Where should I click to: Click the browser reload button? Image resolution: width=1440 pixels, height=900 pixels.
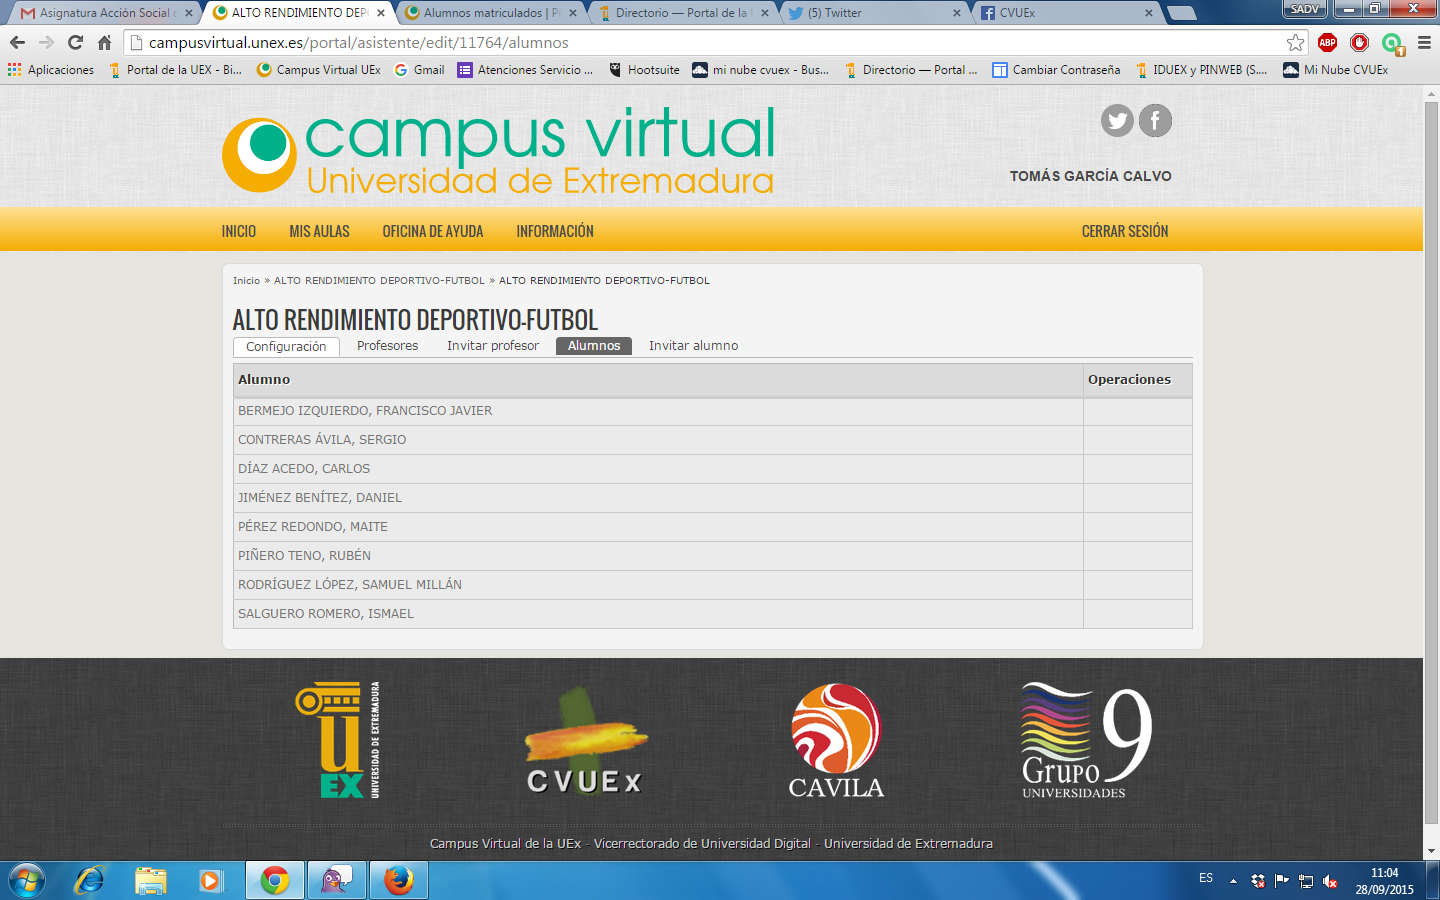(75, 42)
